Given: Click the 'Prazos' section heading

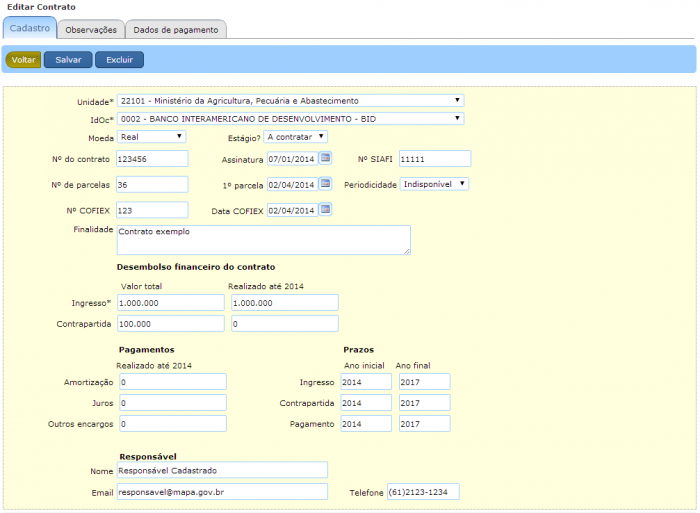Looking at the screenshot, I should 358,350.
